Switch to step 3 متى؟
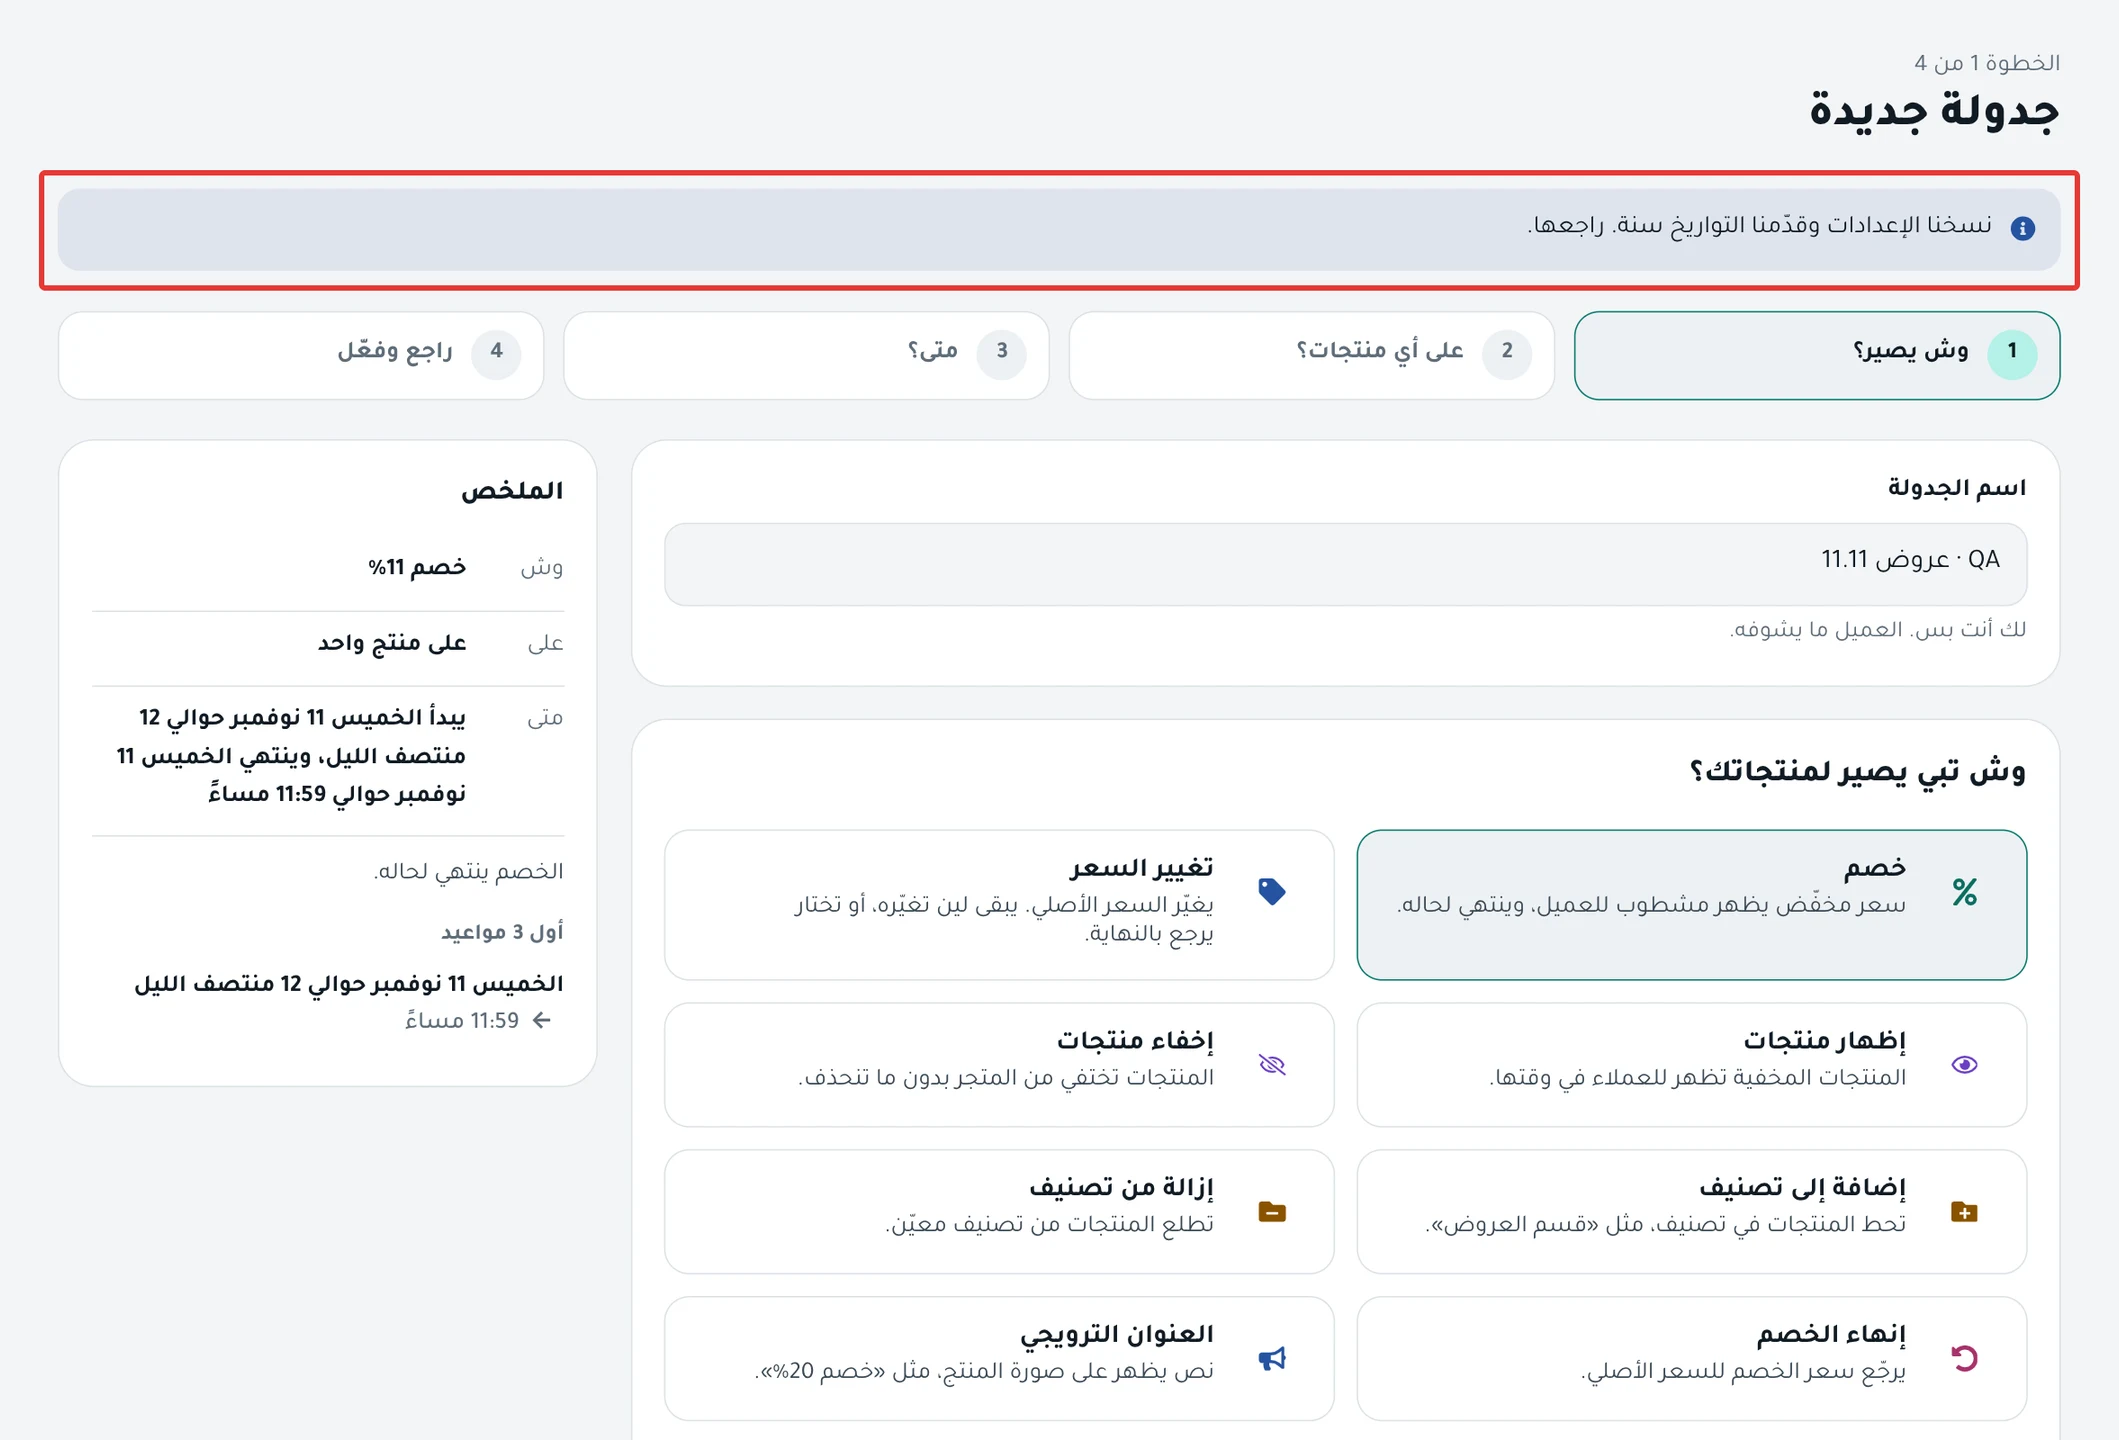The height and width of the screenshot is (1440, 2119). [x=806, y=355]
